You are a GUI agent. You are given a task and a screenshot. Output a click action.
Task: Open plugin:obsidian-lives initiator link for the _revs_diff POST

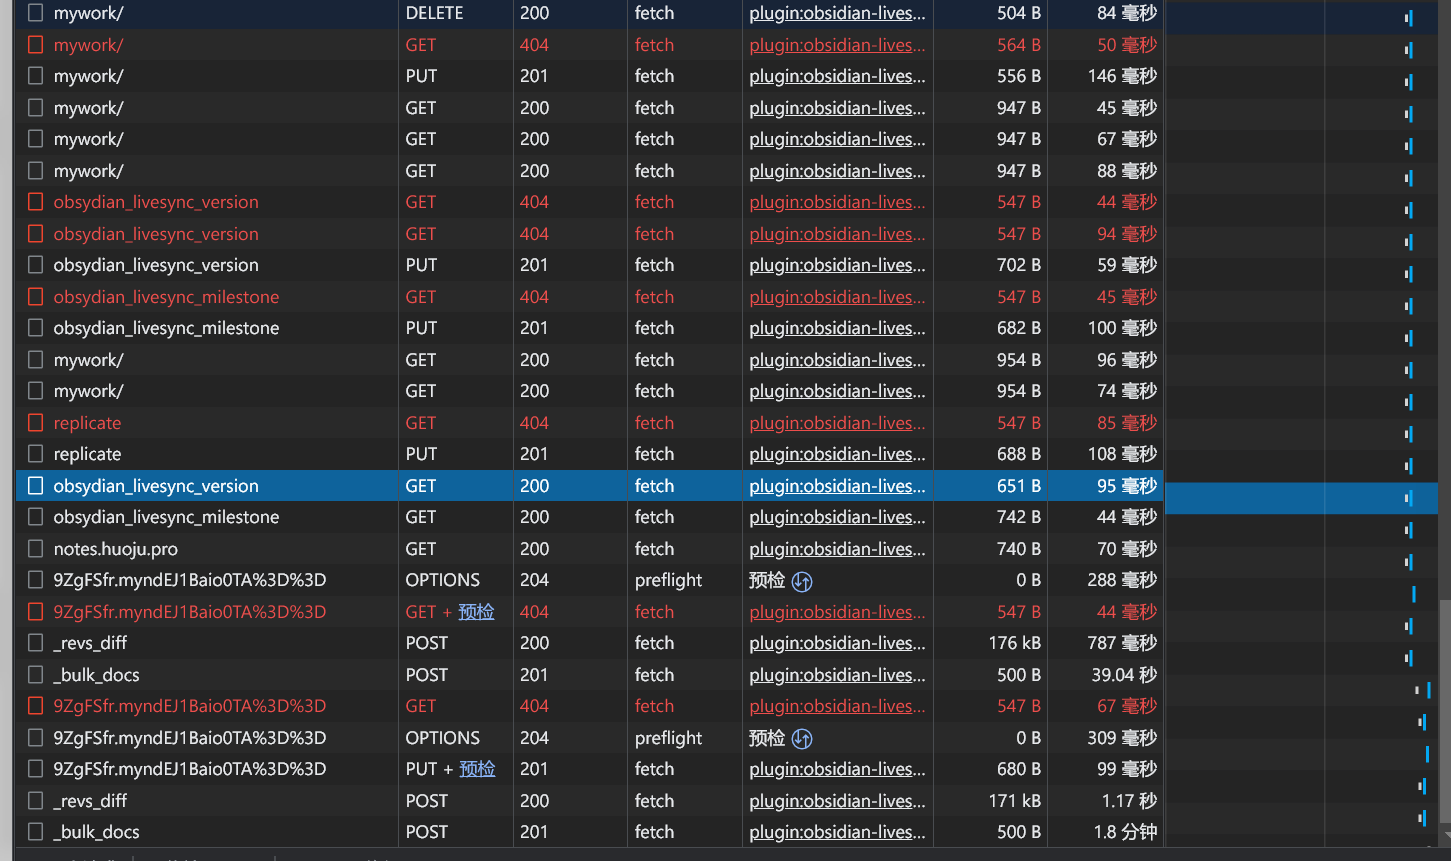[x=837, y=642]
